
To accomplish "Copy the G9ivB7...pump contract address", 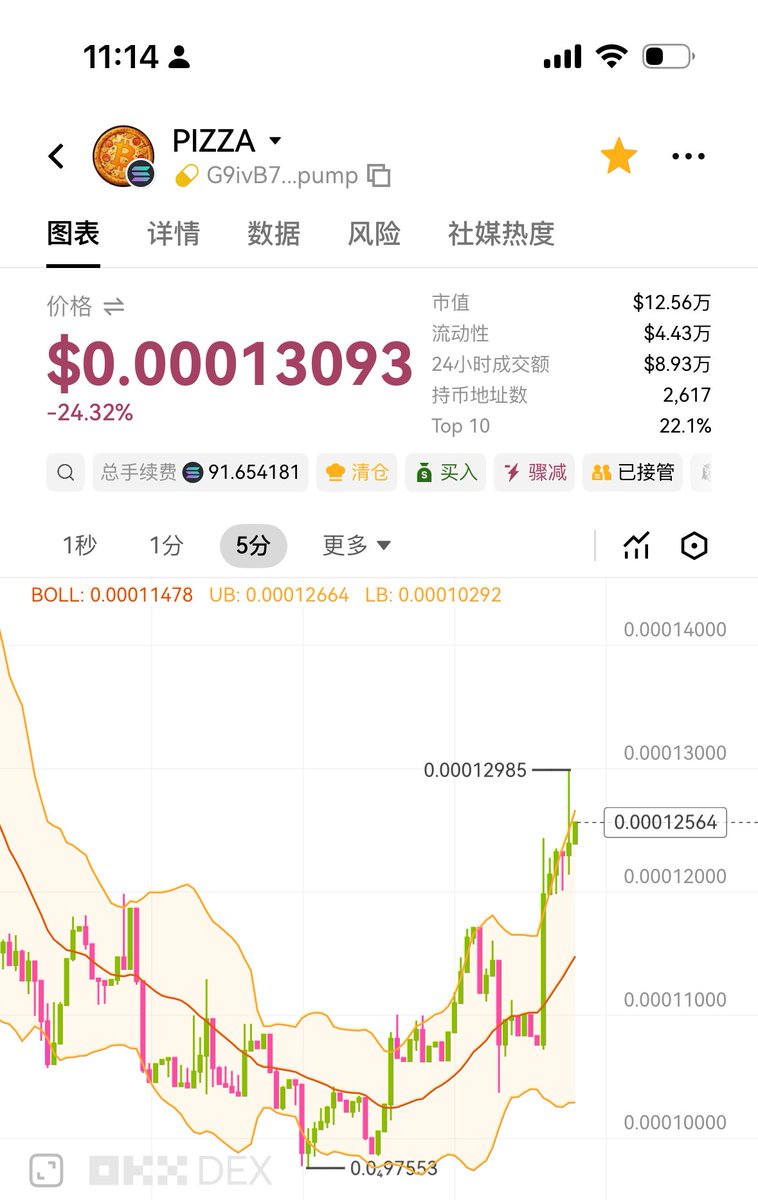I will tap(378, 176).
